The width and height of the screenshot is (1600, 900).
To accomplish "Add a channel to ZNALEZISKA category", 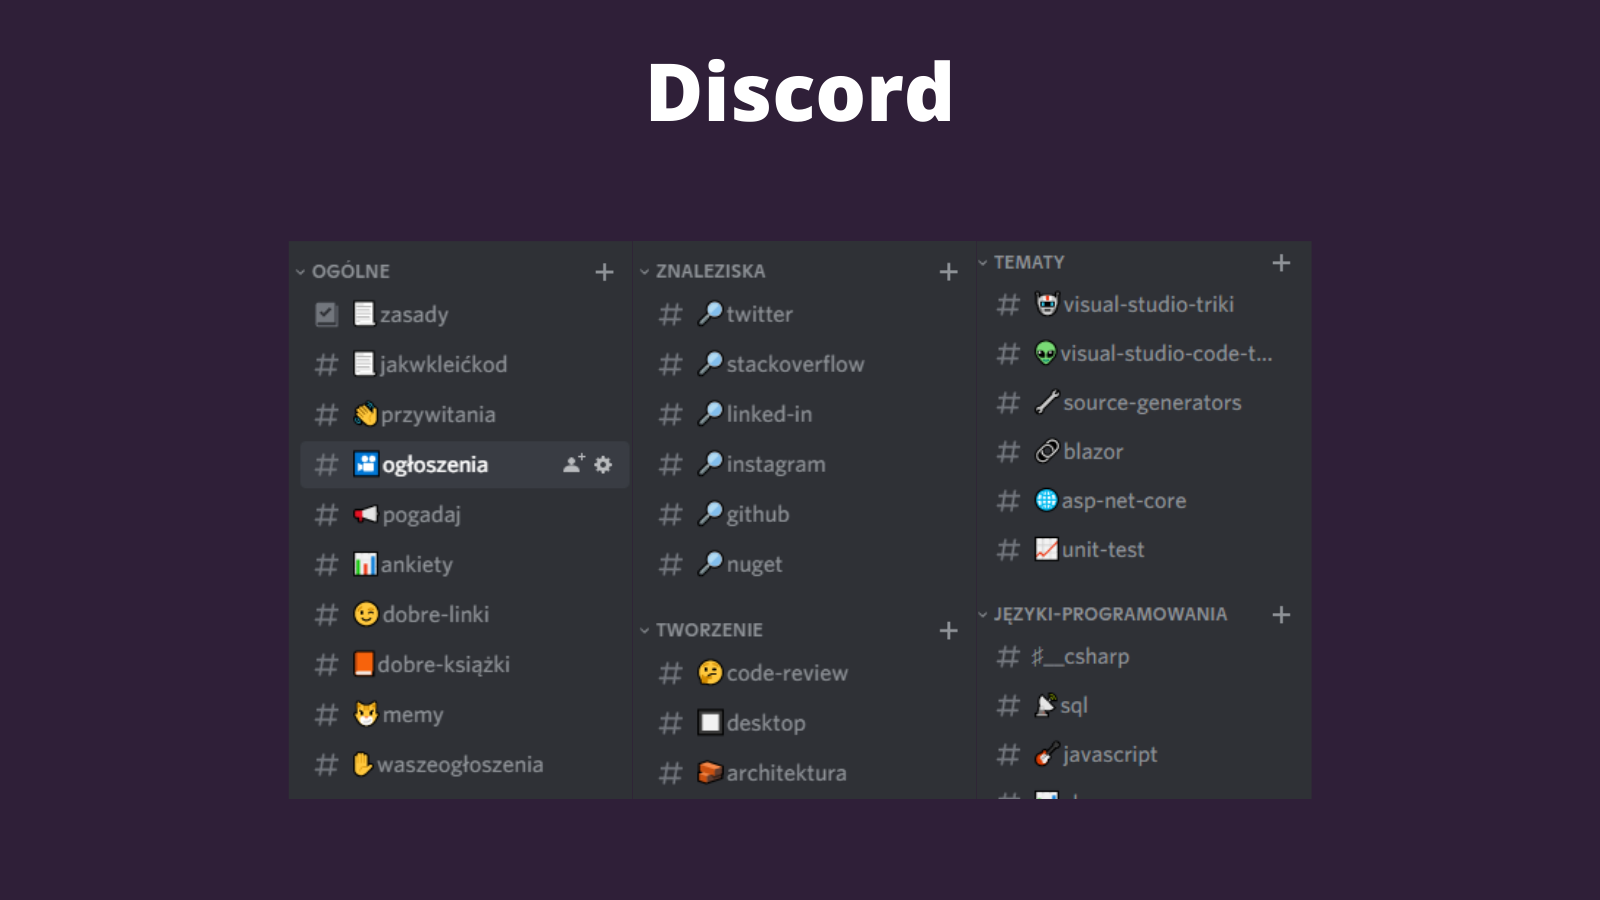I will click(x=948, y=272).
